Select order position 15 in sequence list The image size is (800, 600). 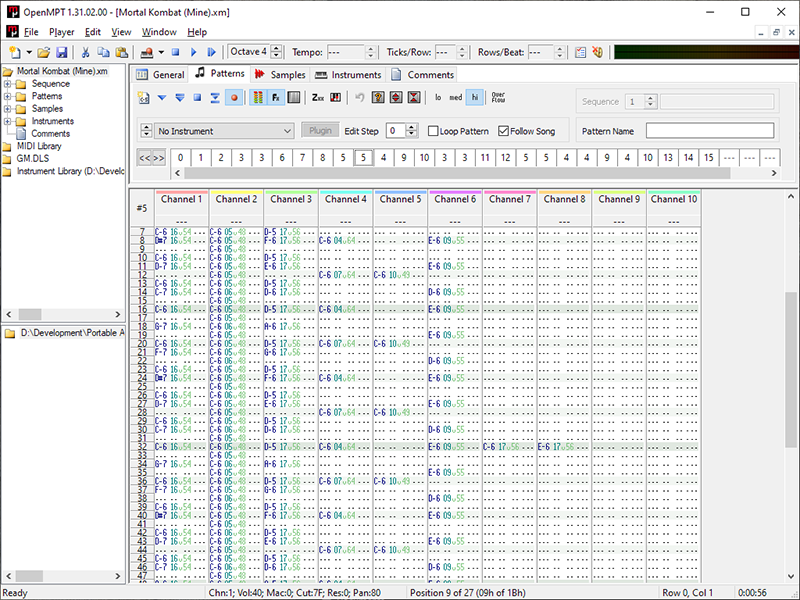click(708, 157)
